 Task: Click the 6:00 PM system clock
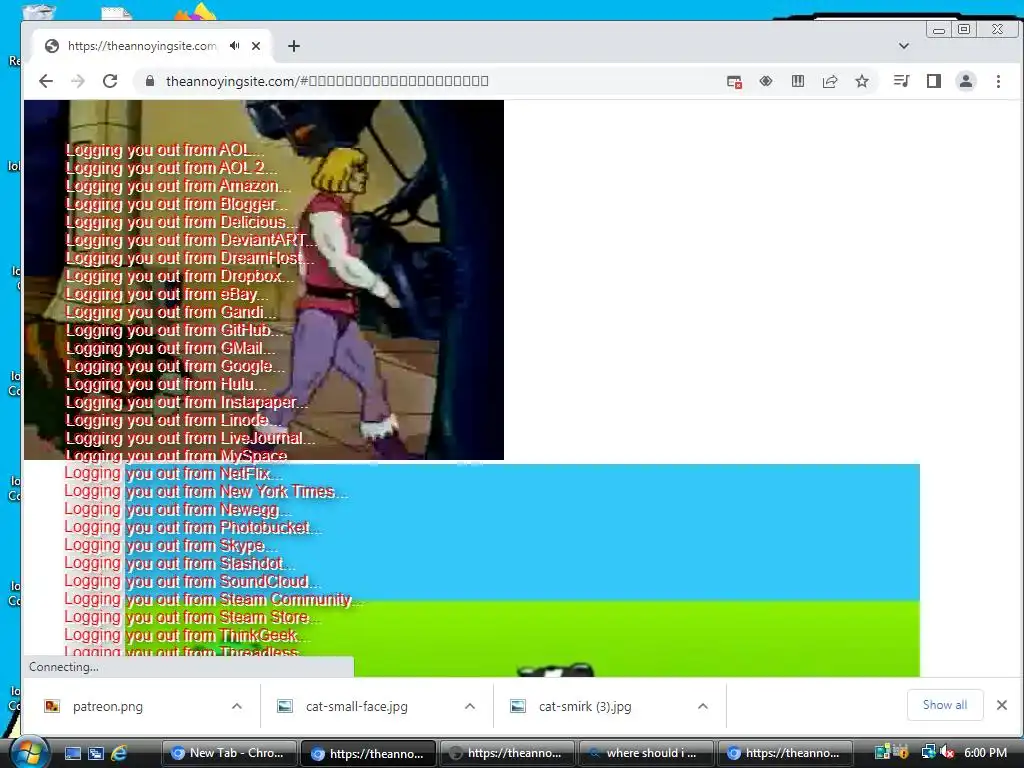click(x=985, y=752)
